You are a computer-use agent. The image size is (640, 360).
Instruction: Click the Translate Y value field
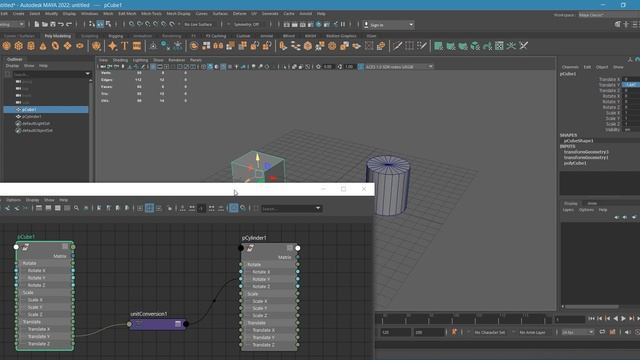pos(631,85)
